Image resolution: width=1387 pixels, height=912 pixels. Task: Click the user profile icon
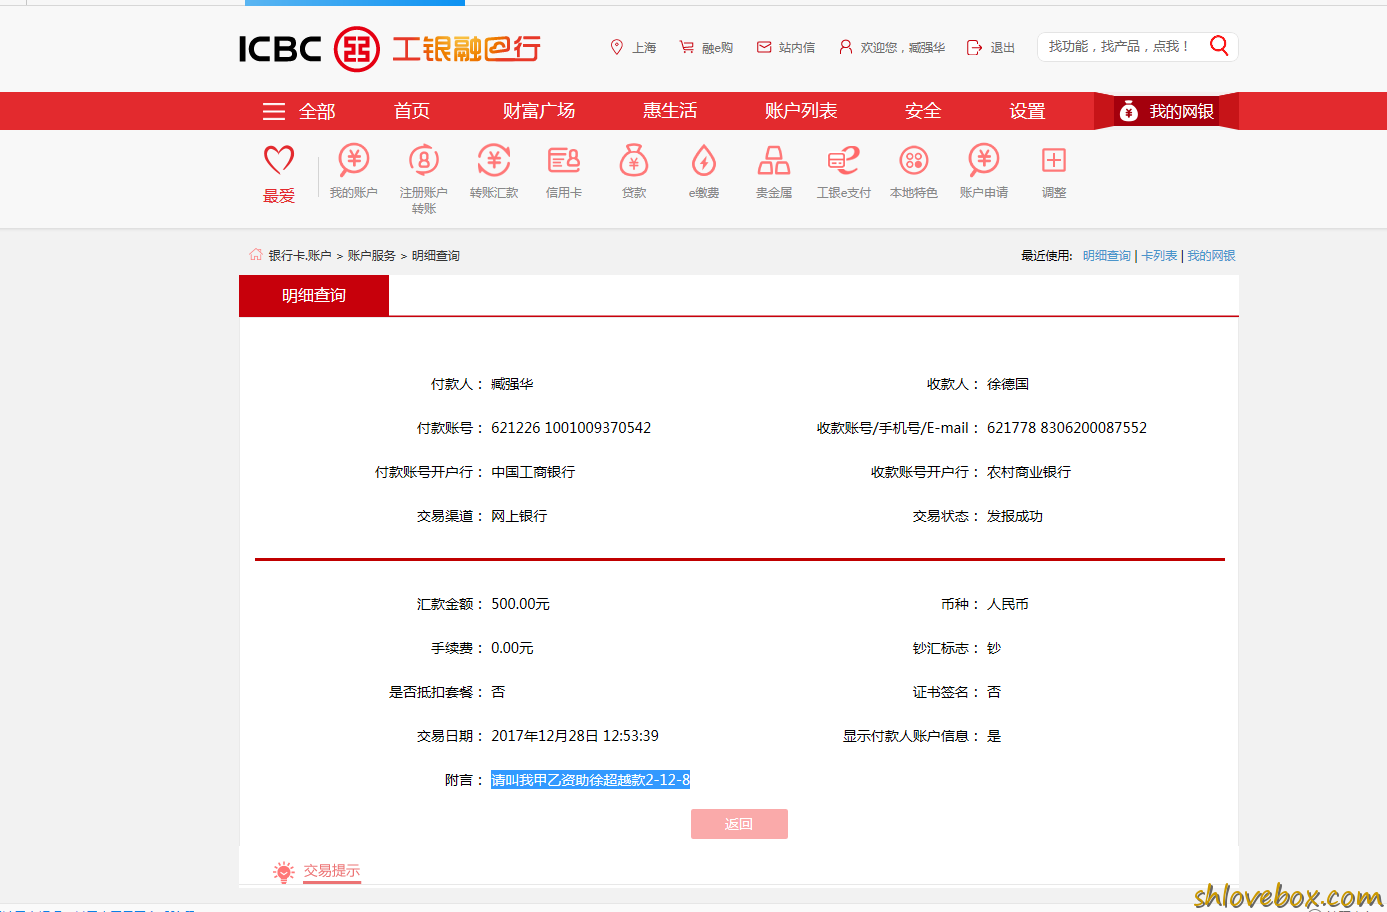pyautogui.click(x=846, y=47)
